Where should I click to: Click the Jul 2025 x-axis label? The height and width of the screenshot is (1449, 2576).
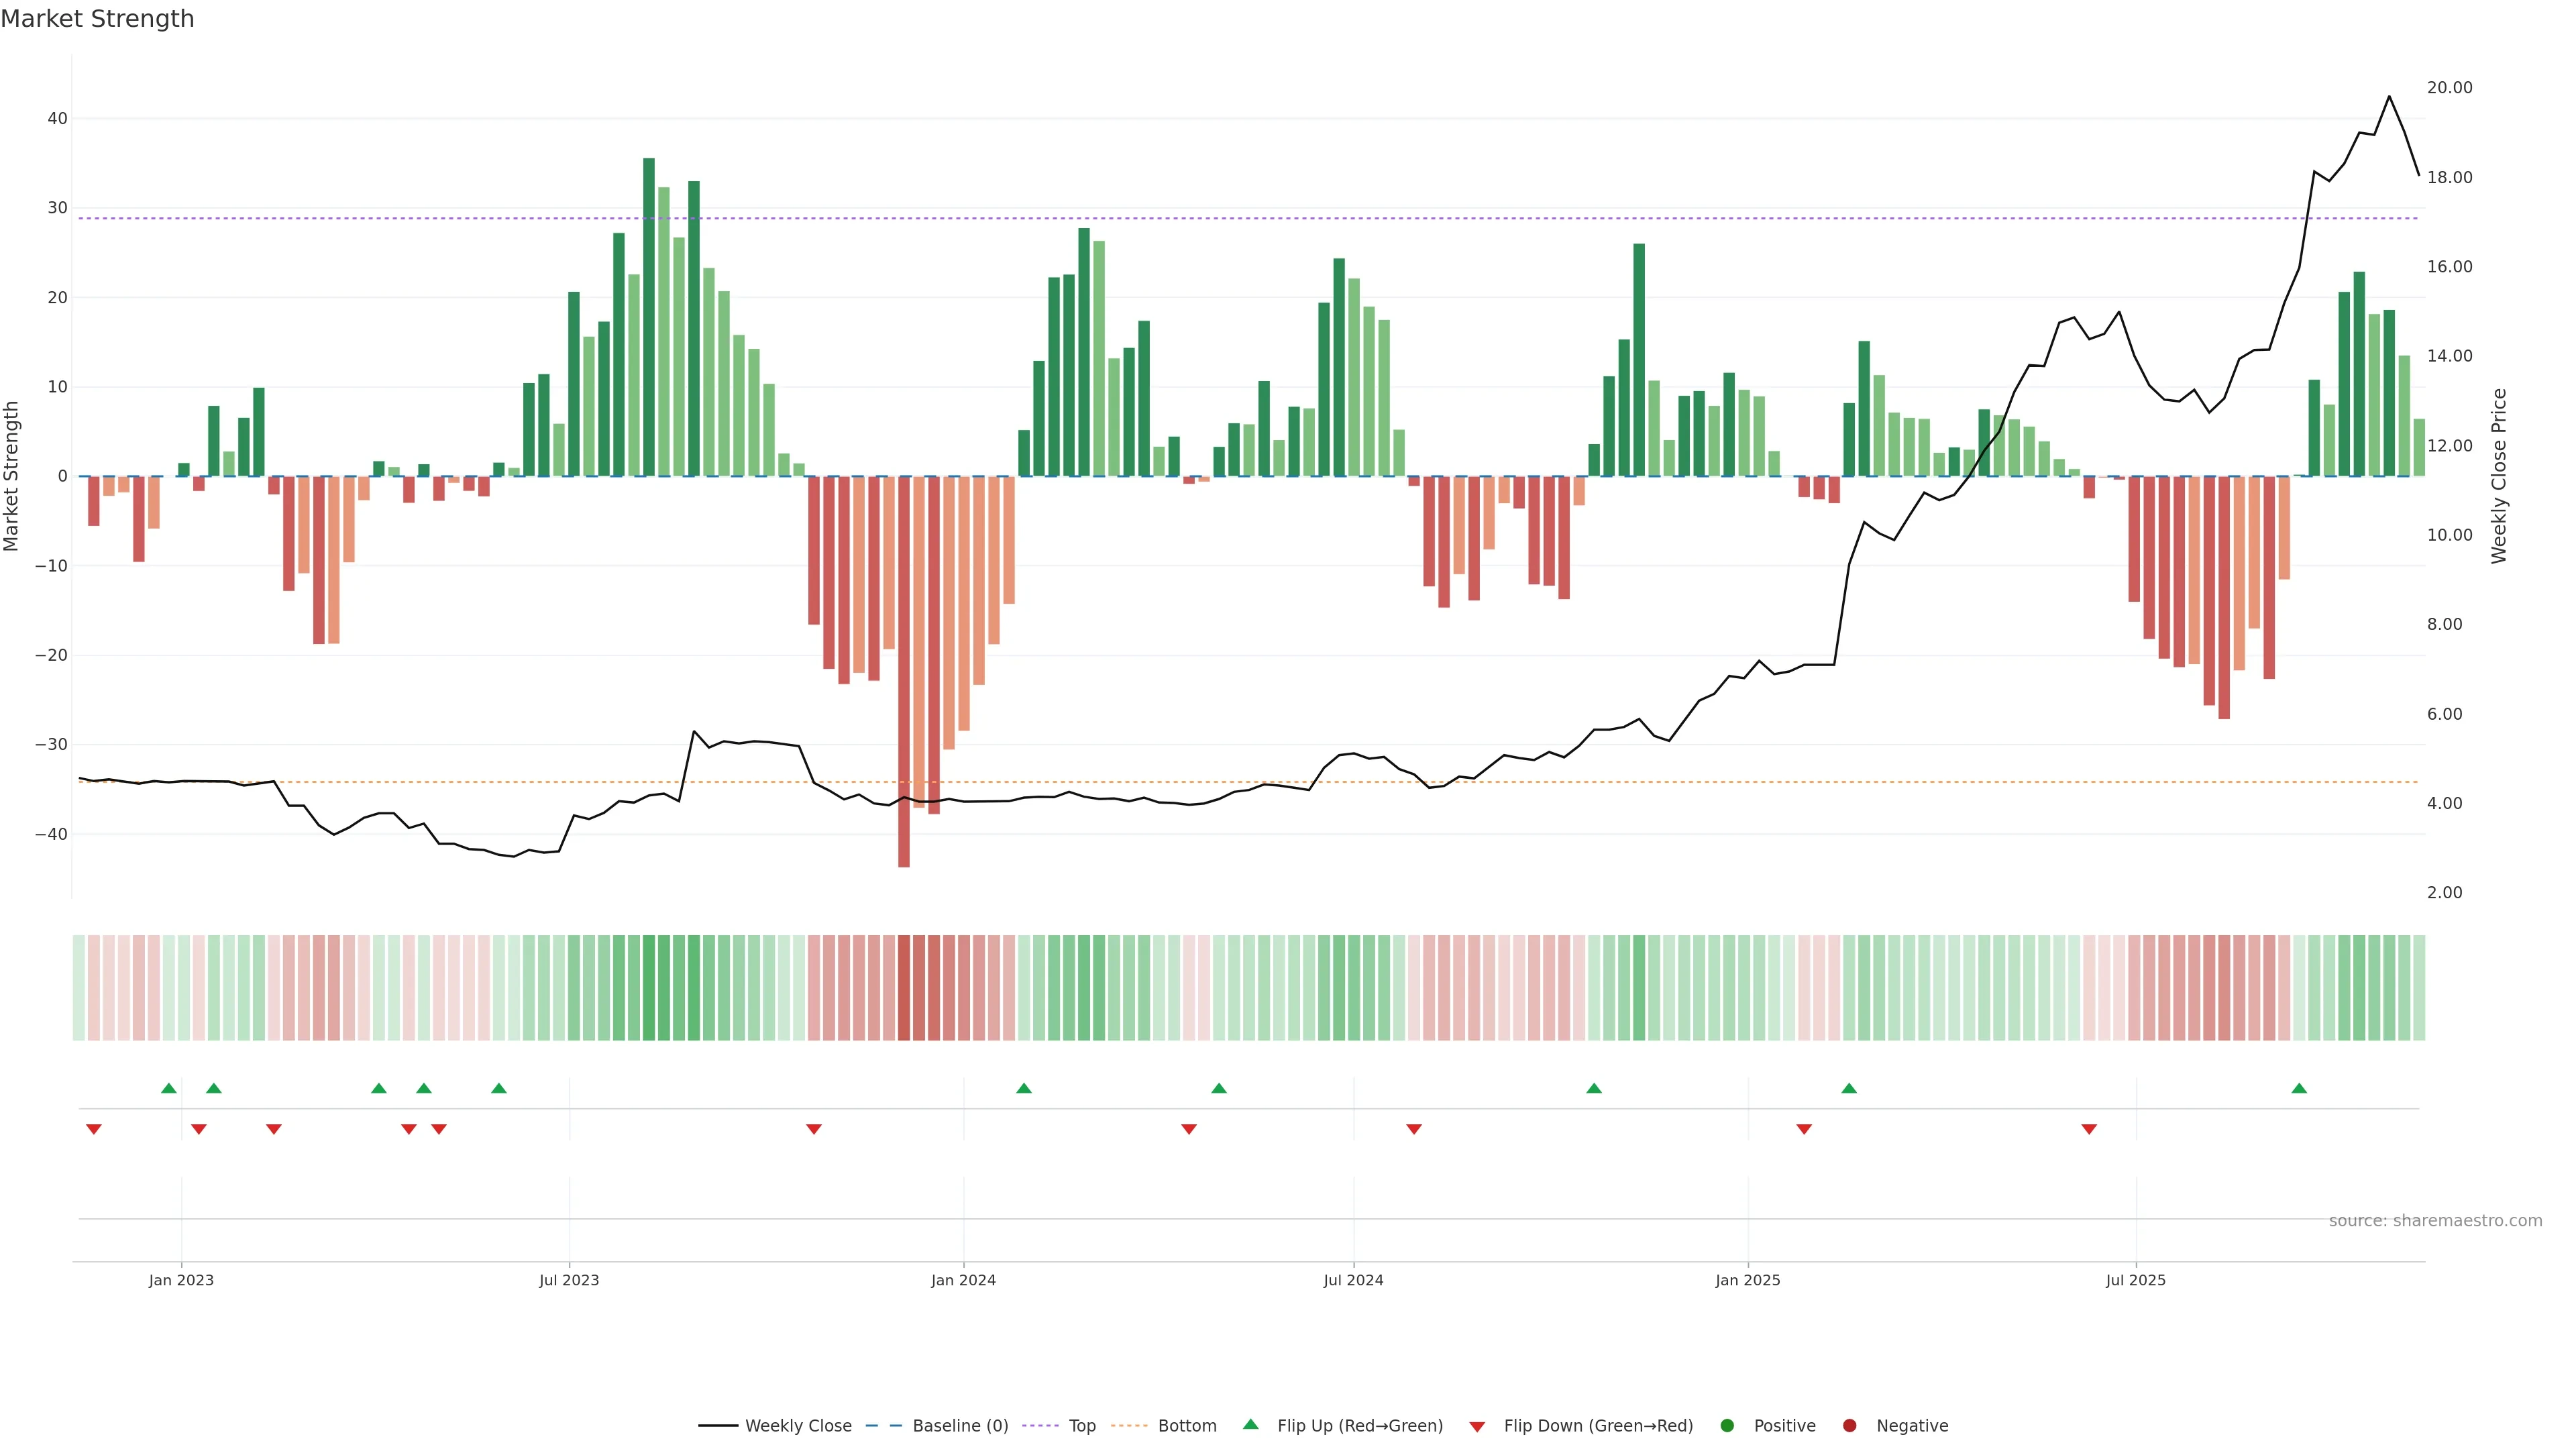point(2135,1280)
